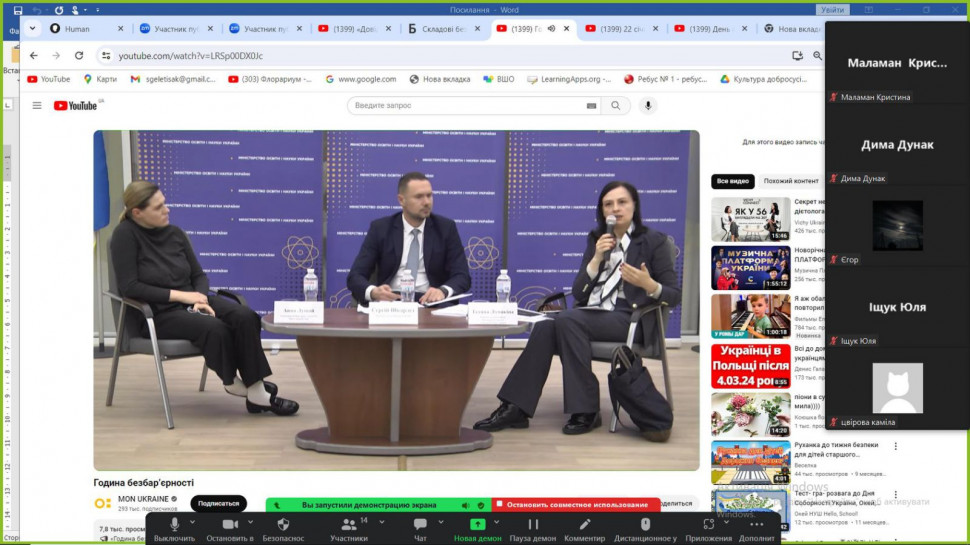Mute the active YouTube tab via speaker icon
Screen dimensions: 970x545
pos(551,28)
